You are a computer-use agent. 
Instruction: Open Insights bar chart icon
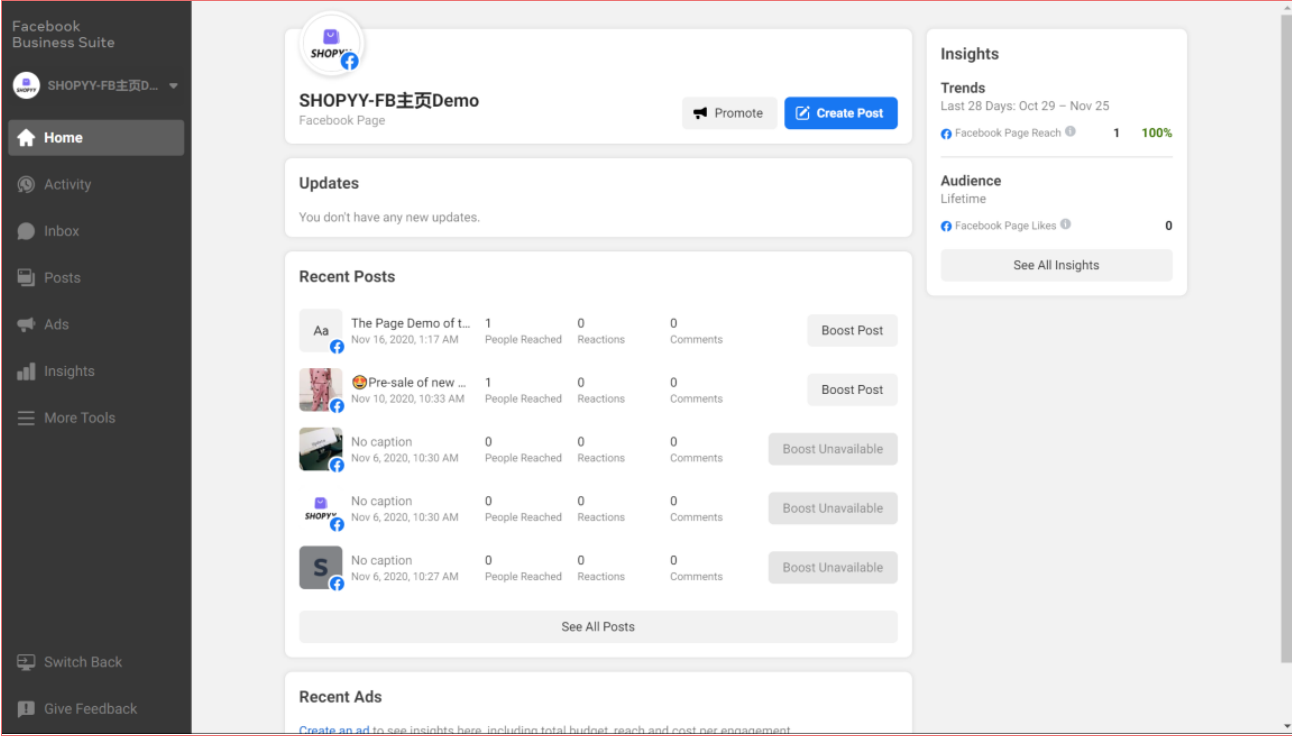point(26,372)
